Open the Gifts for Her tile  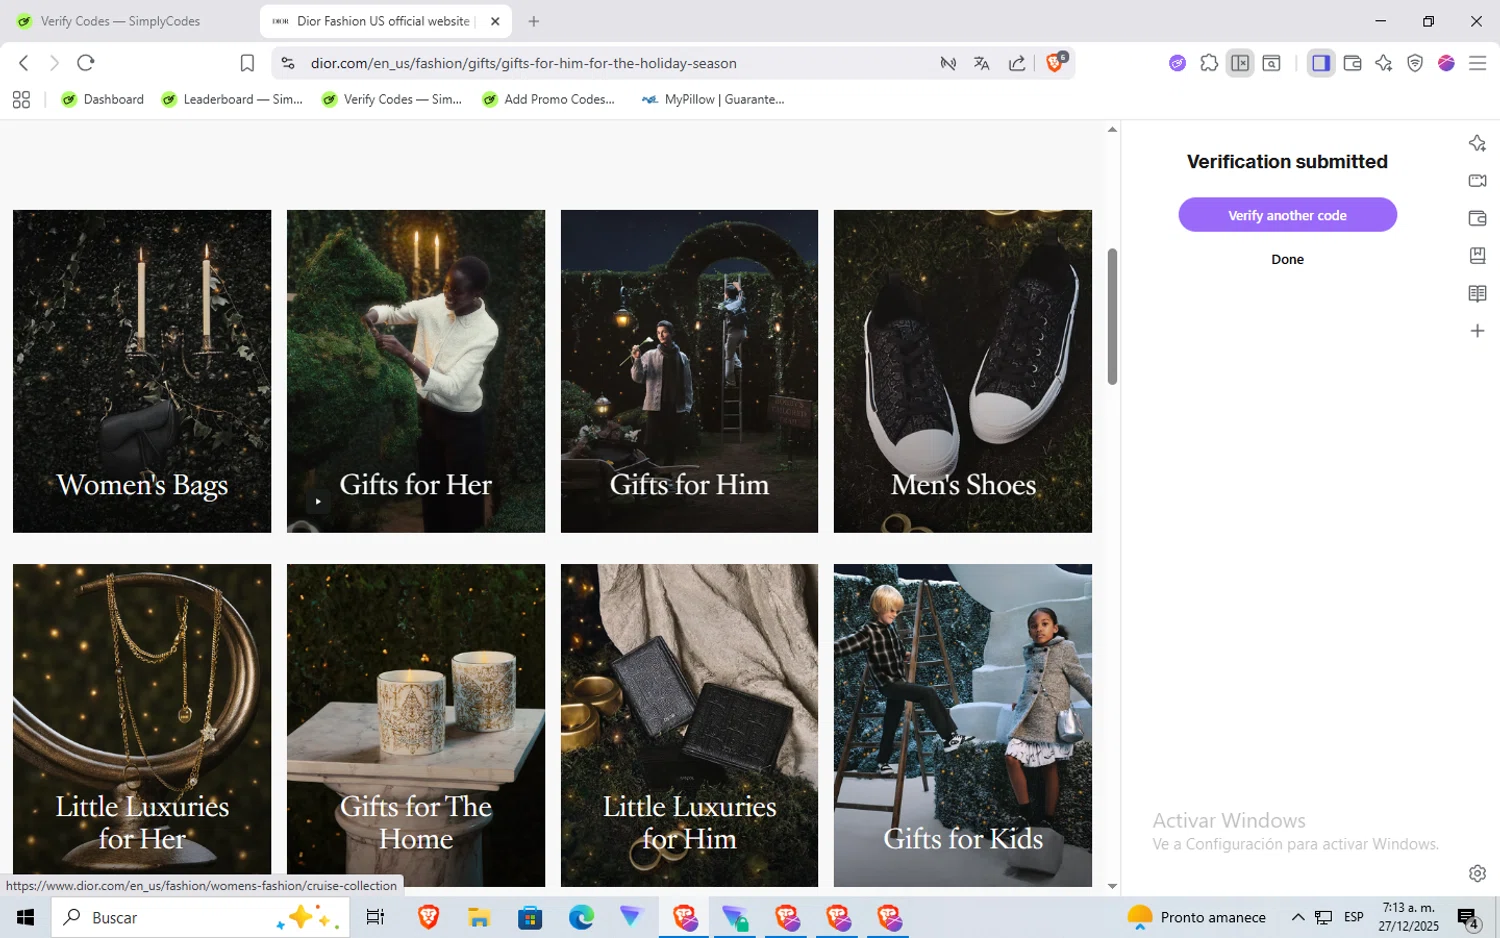416,371
